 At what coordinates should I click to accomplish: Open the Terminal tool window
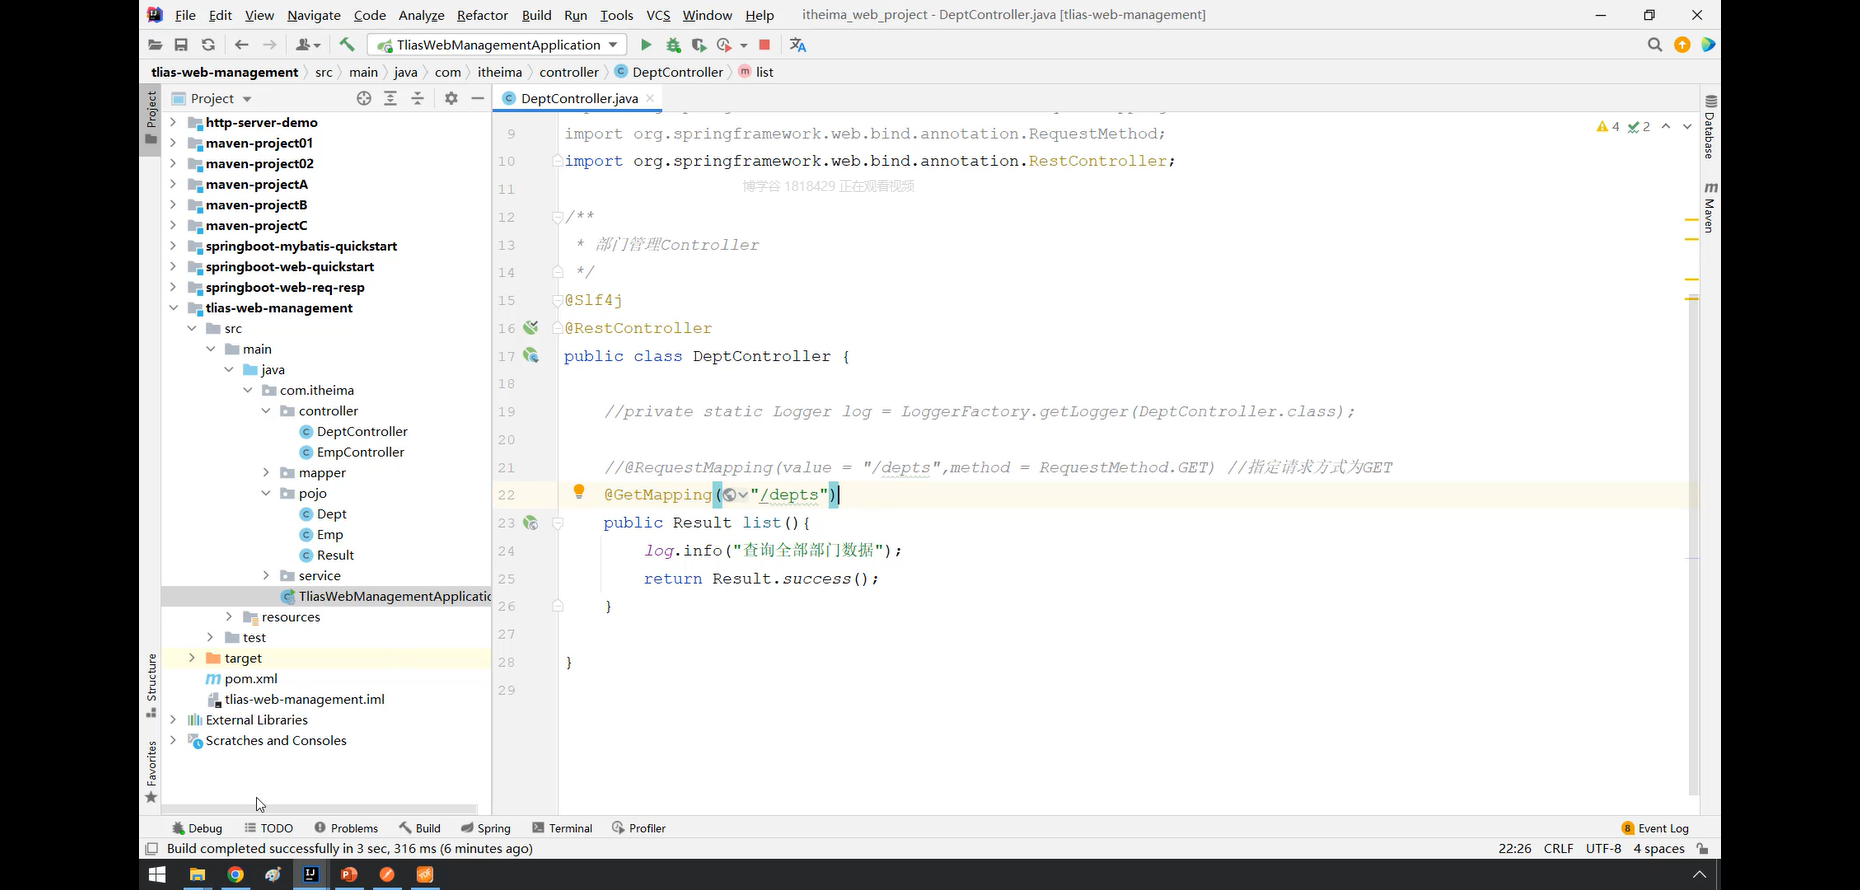tap(562, 828)
